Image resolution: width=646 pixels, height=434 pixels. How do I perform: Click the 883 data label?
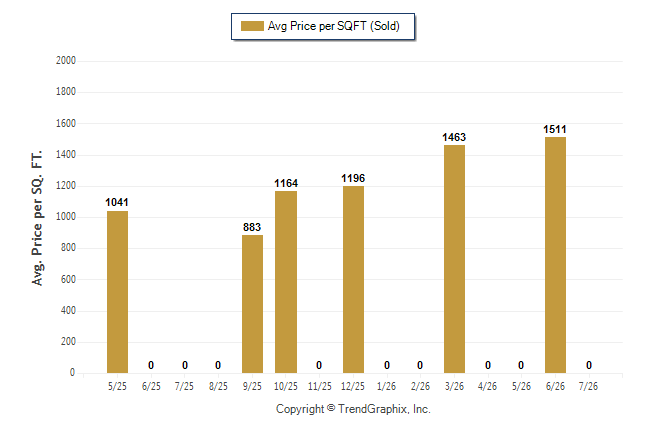252,227
